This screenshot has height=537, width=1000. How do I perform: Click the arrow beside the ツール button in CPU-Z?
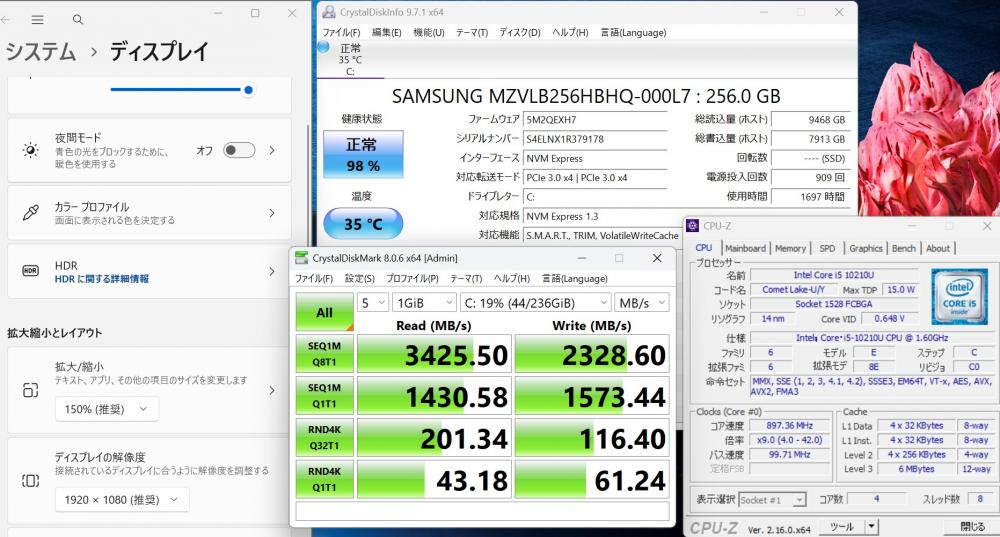click(871, 527)
